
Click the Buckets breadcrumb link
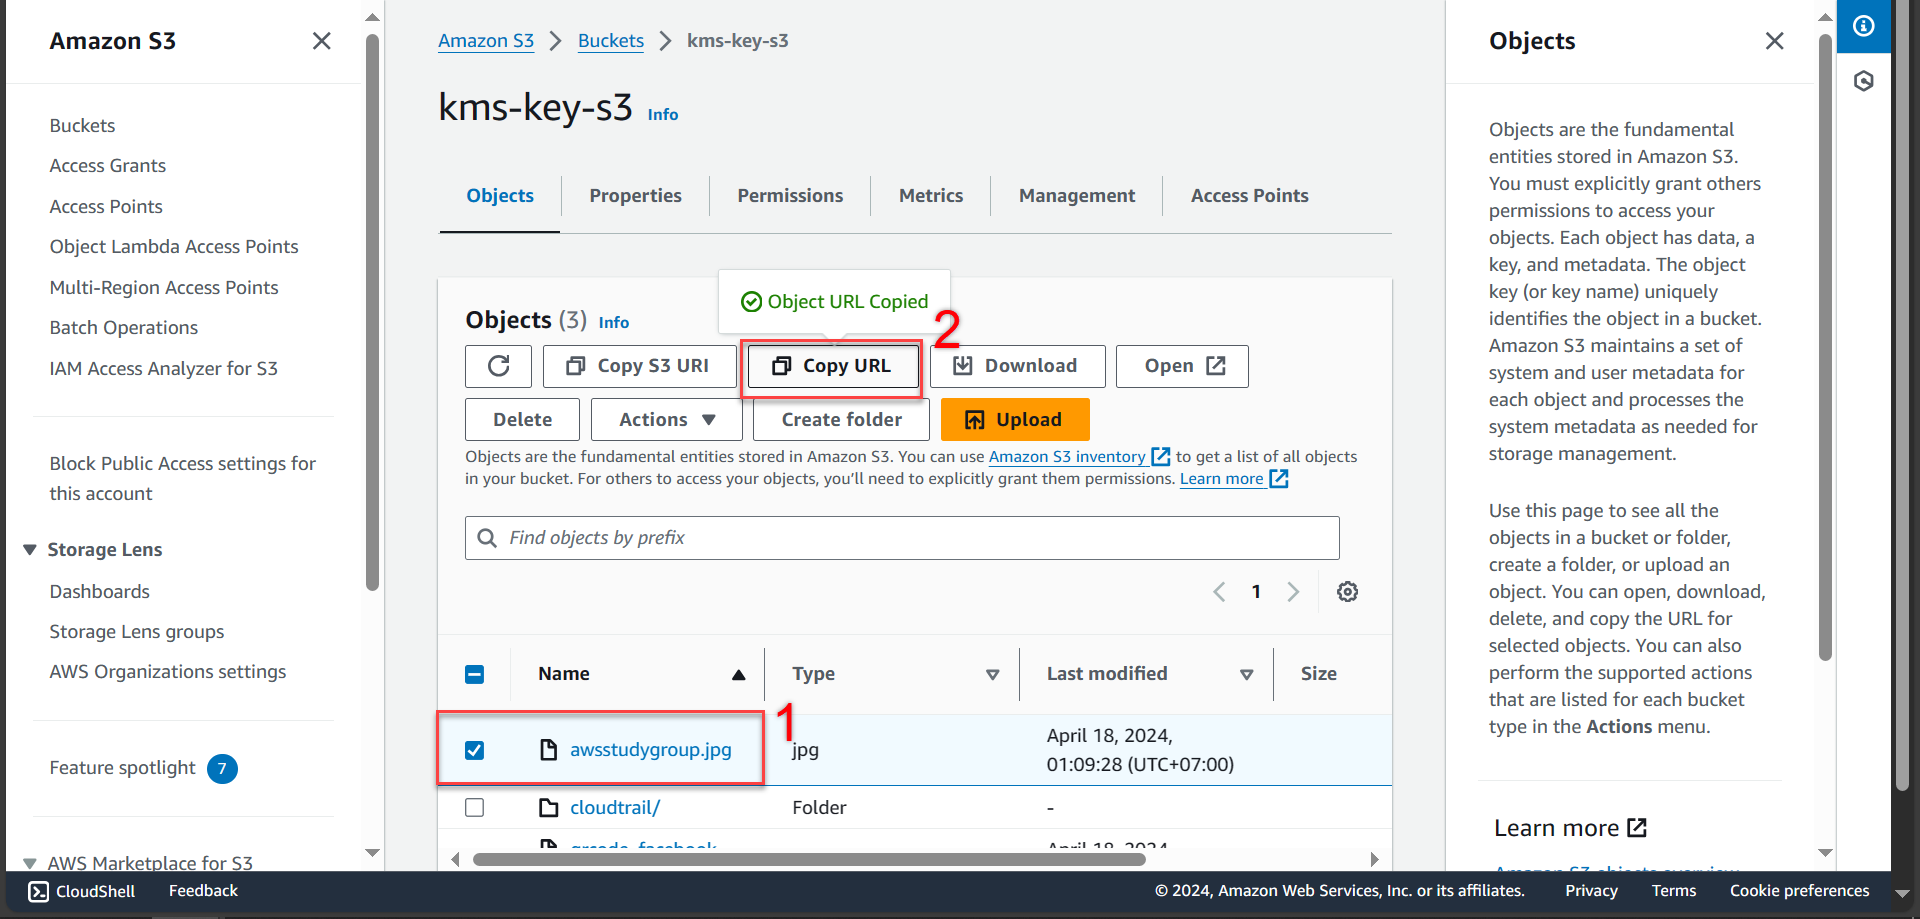point(611,41)
